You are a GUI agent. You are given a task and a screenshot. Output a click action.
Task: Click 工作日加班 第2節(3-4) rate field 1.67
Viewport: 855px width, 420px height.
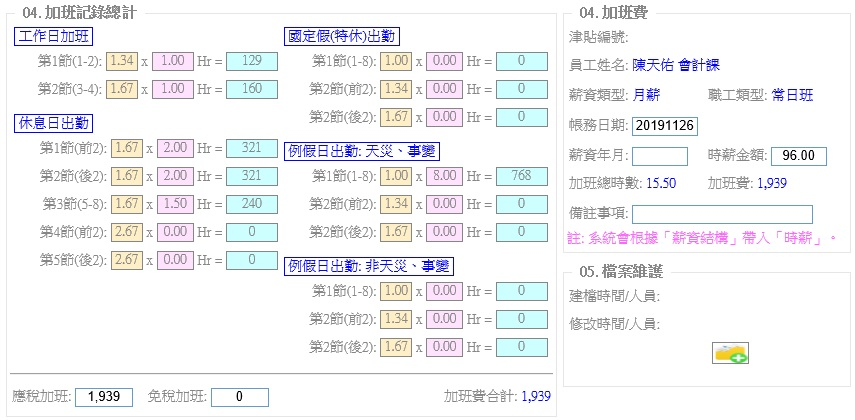click(x=122, y=89)
